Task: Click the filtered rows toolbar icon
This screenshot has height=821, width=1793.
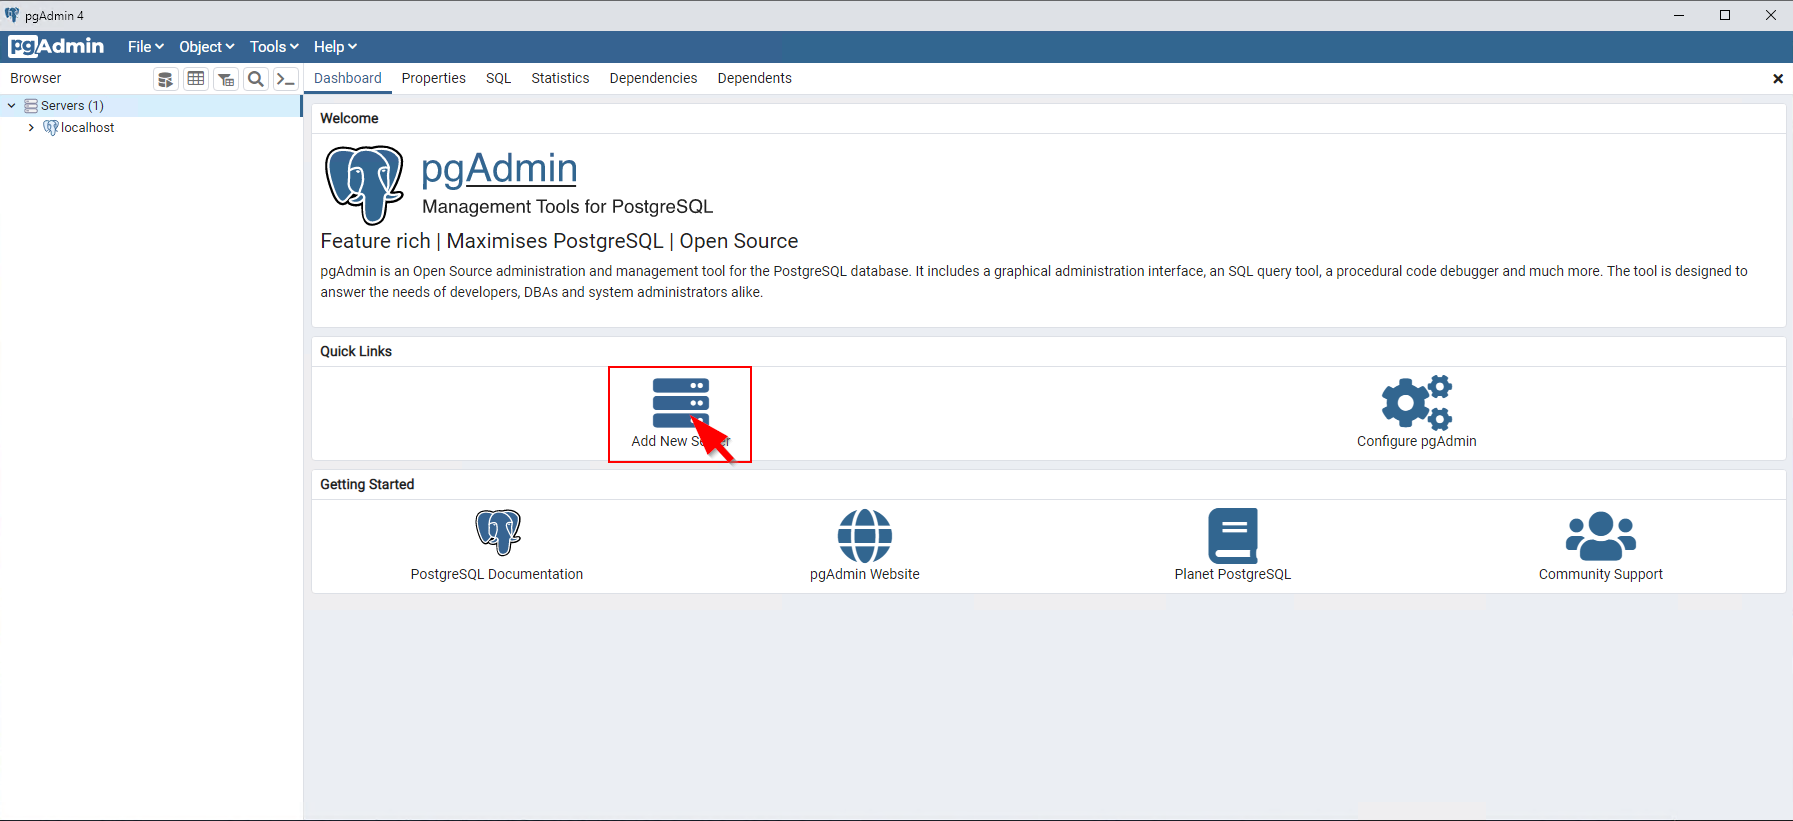Action: click(x=226, y=79)
